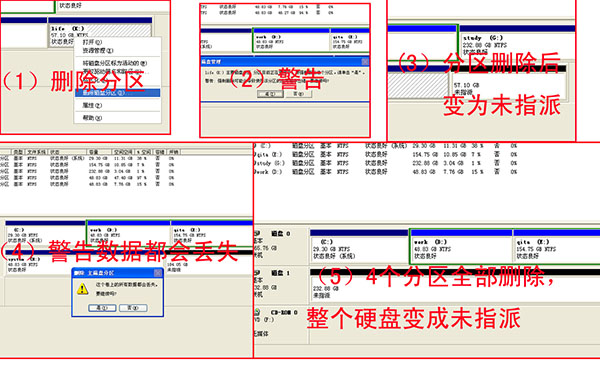Image resolution: width=600 pixels, height=375 pixels.
Task: Open 属性(P) from the context menu
Action: coord(93,105)
